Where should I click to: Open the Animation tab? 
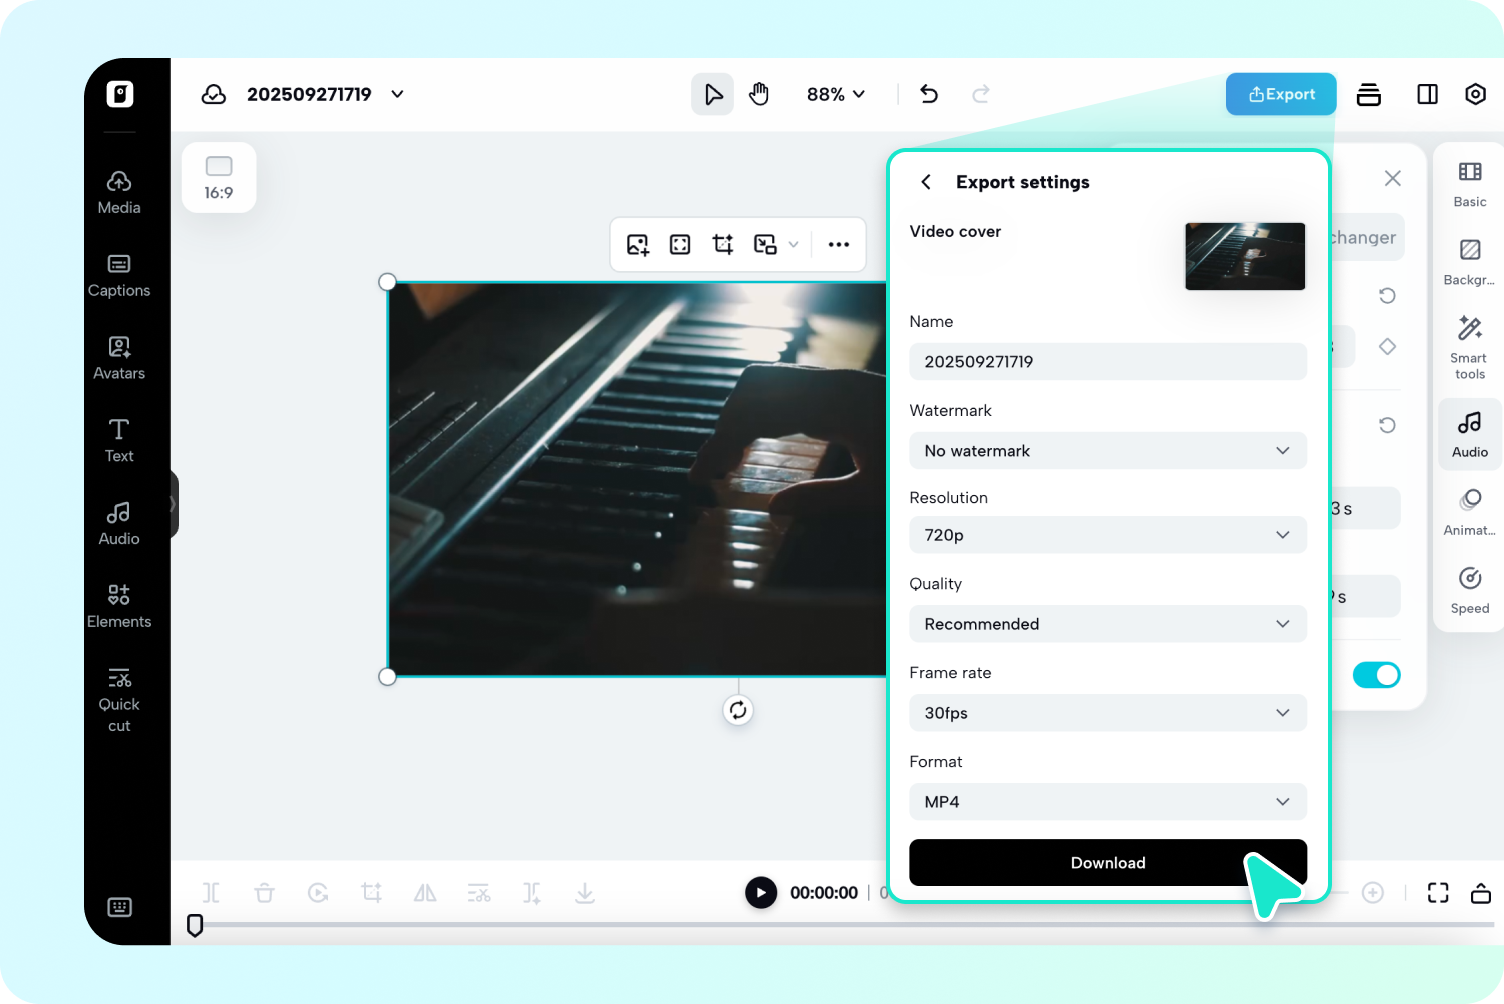1470,513
